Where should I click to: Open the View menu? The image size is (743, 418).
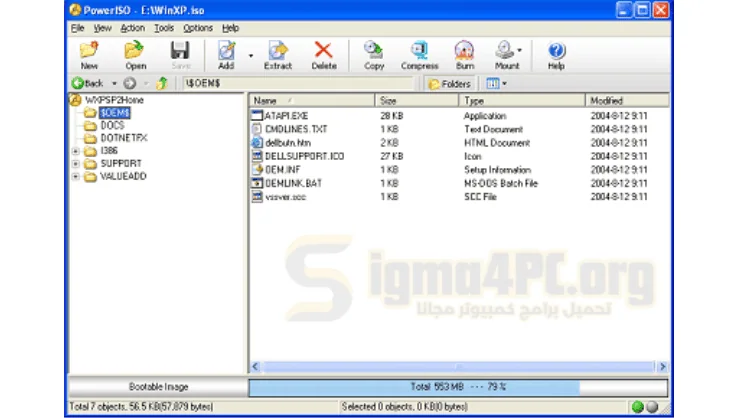pos(102,28)
